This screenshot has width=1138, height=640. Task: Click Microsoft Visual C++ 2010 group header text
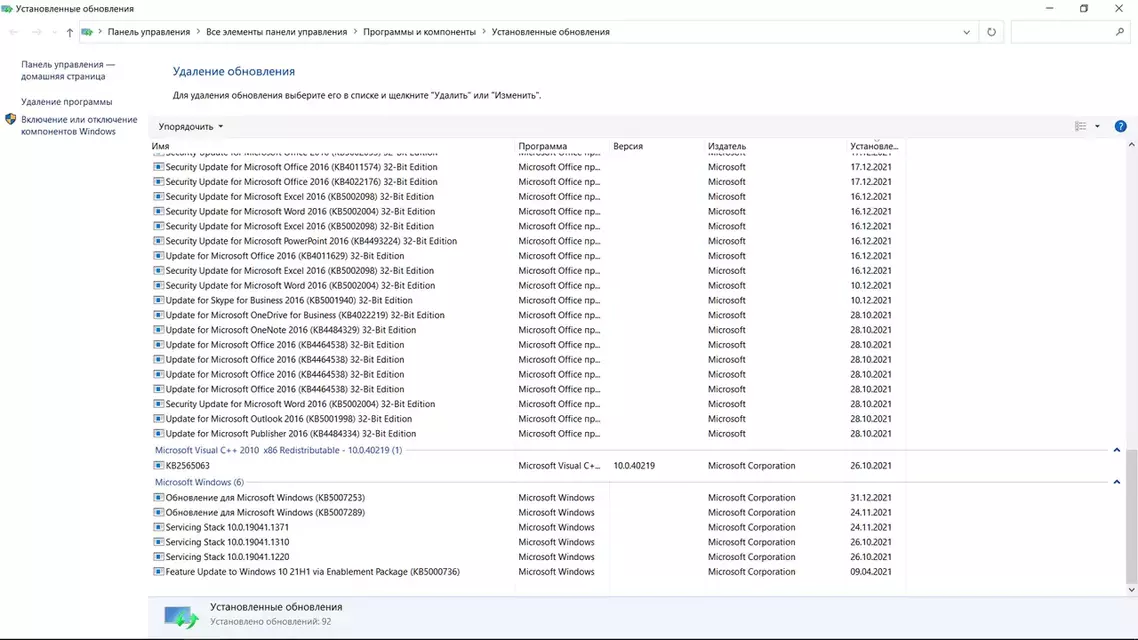pyautogui.click(x=278, y=450)
